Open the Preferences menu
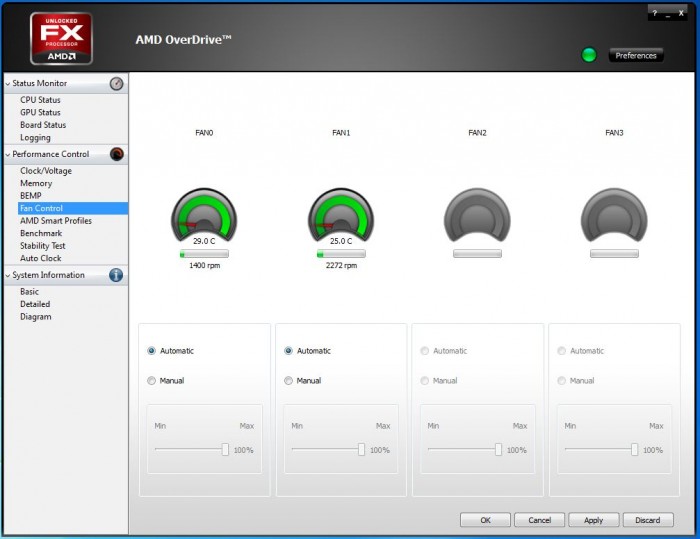 coord(636,55)
